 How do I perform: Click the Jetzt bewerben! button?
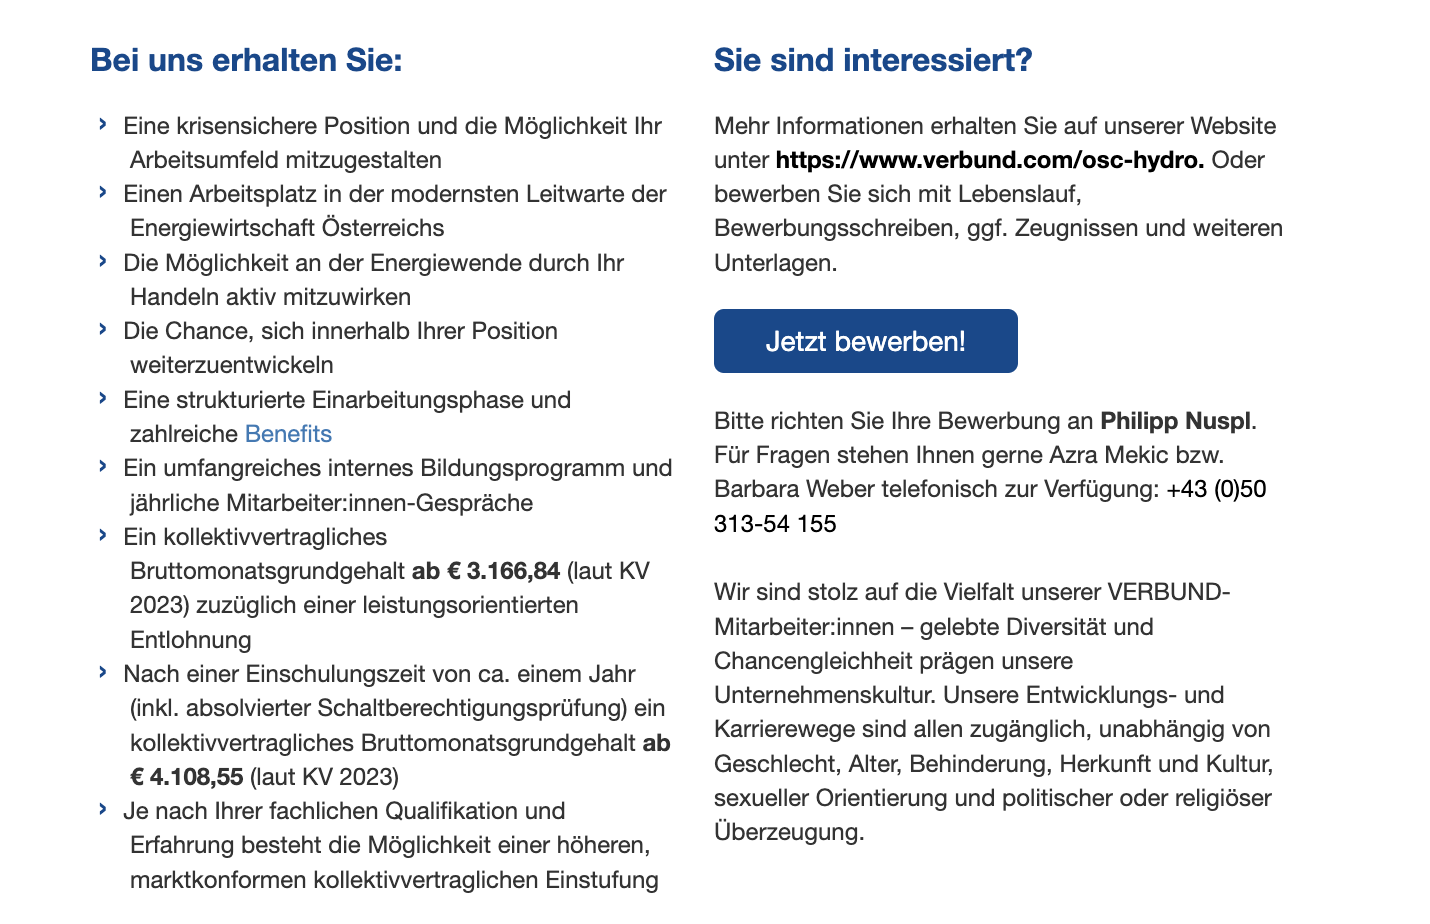865,341
